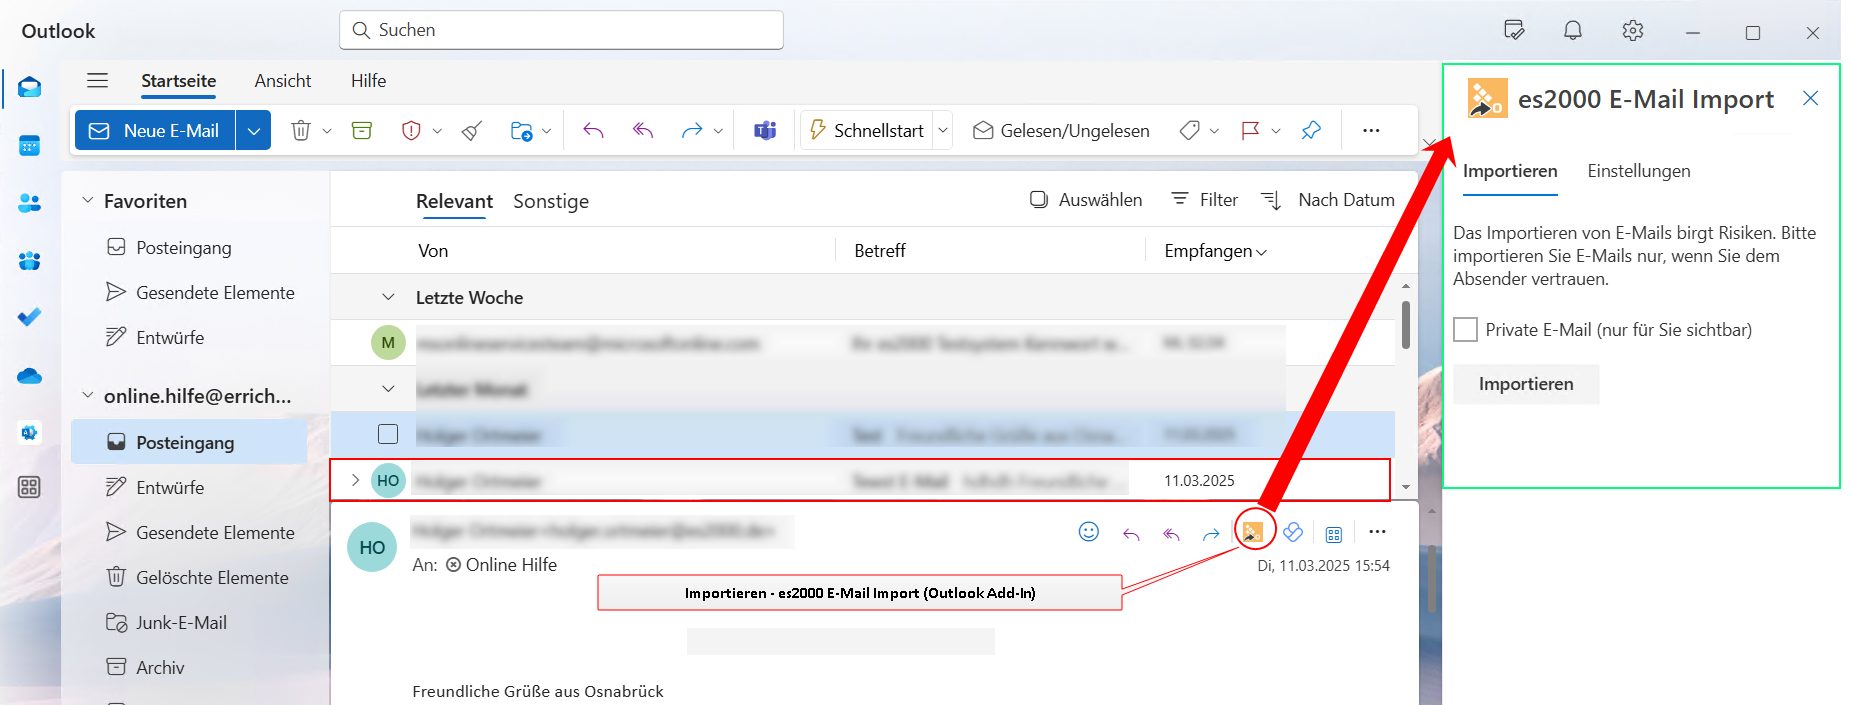1852x705 pixels.
Task: Share to Teams from the ribbon
Action: pyautogui.click(x=765, y=131)
